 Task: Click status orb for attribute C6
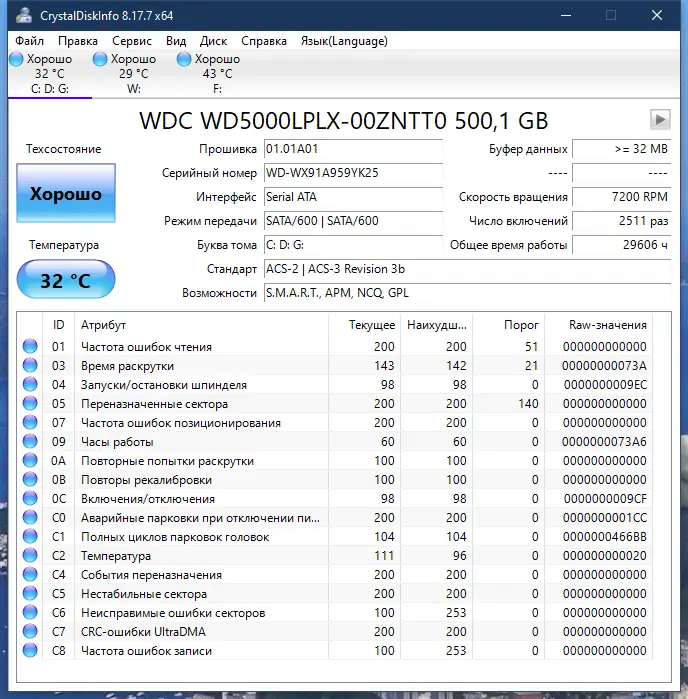[30, 612]
